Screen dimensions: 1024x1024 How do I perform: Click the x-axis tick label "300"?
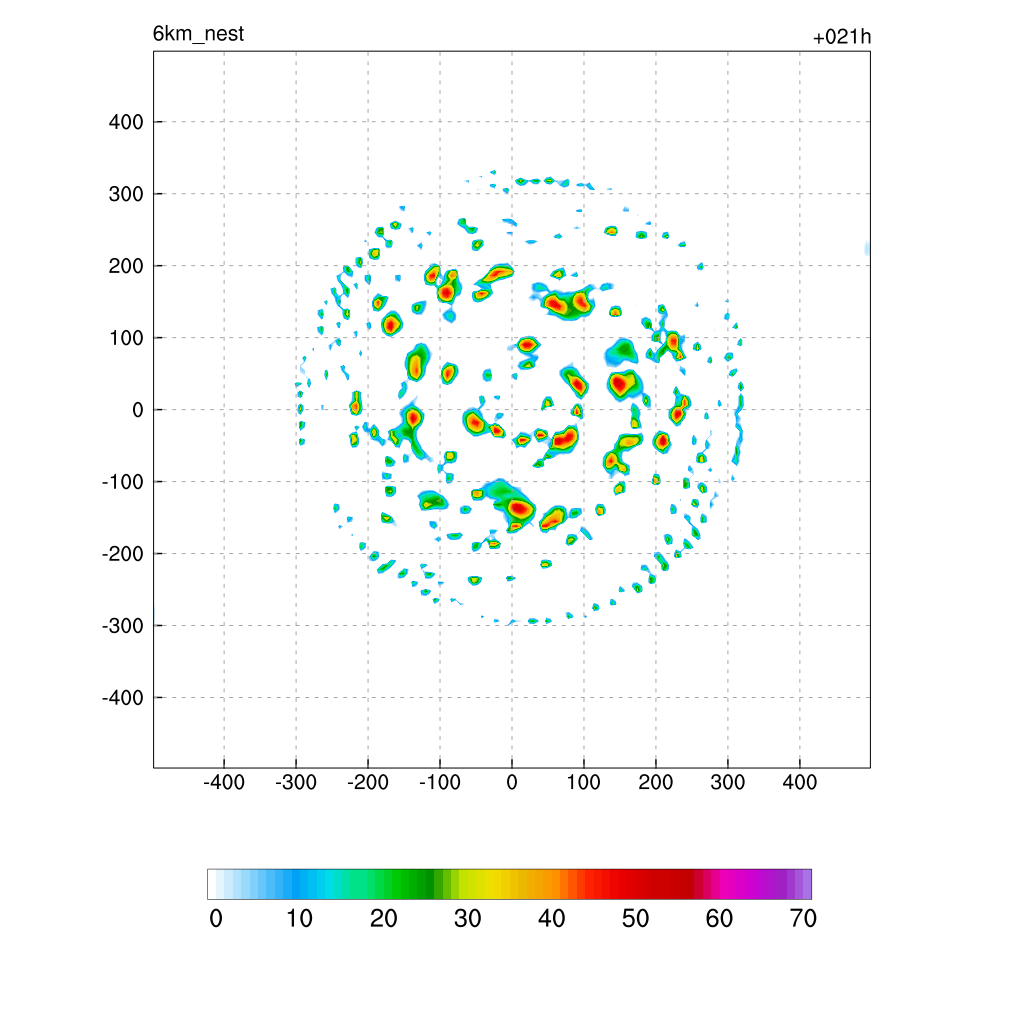tap(728, 782)
